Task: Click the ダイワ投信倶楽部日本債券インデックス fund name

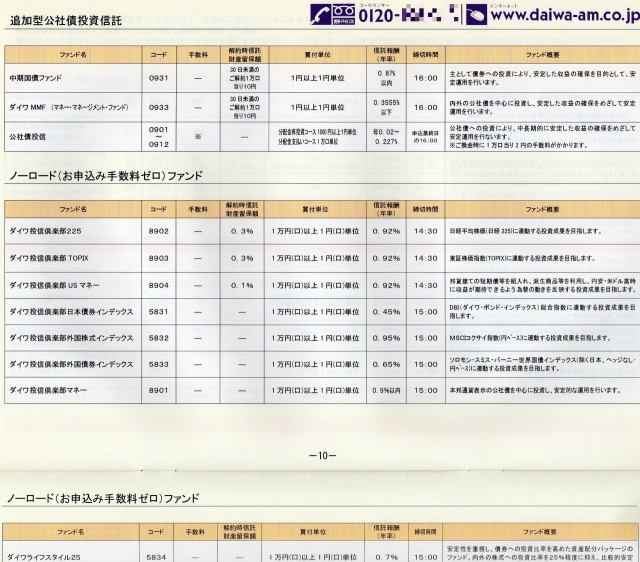Action: pos(71,312)
